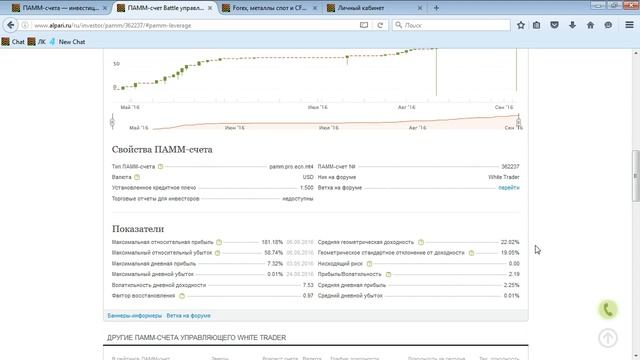Image resolution: width=640 pixels, height=360 pixels.
Task: Click the White Trader forum name value
Action: [x=504, y=177]
